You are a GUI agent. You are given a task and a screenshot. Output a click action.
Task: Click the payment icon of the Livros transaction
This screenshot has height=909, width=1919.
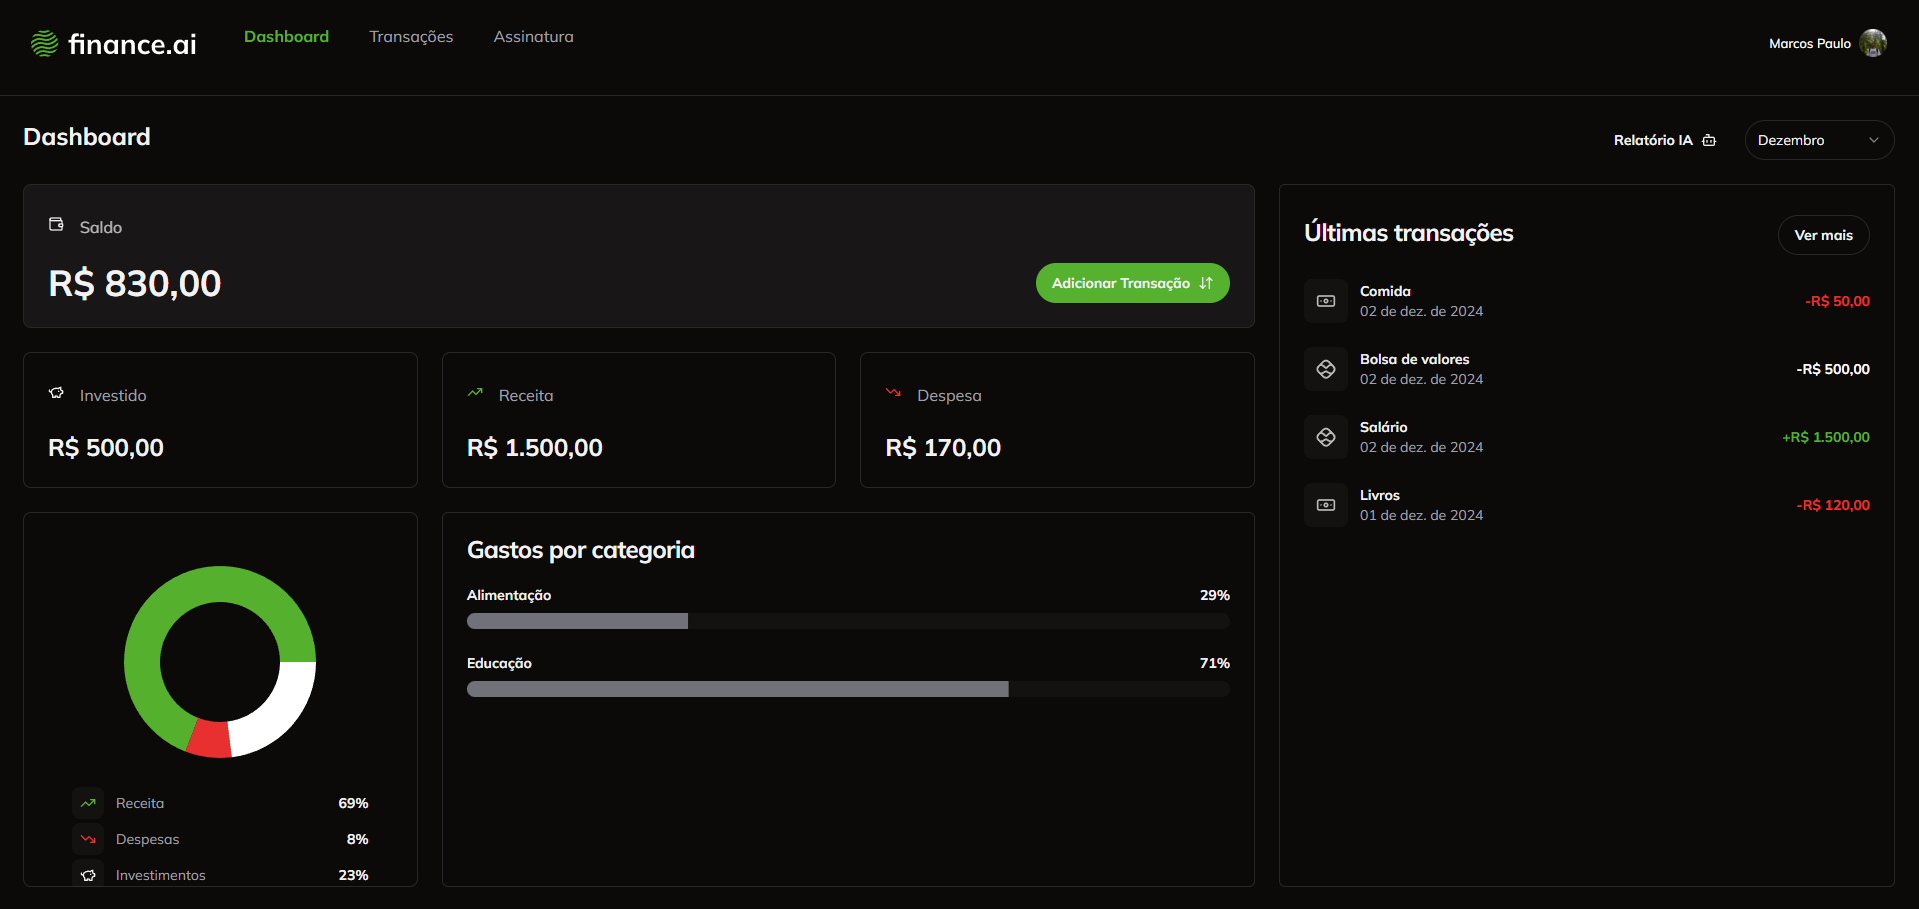[x=1326, y=505]
